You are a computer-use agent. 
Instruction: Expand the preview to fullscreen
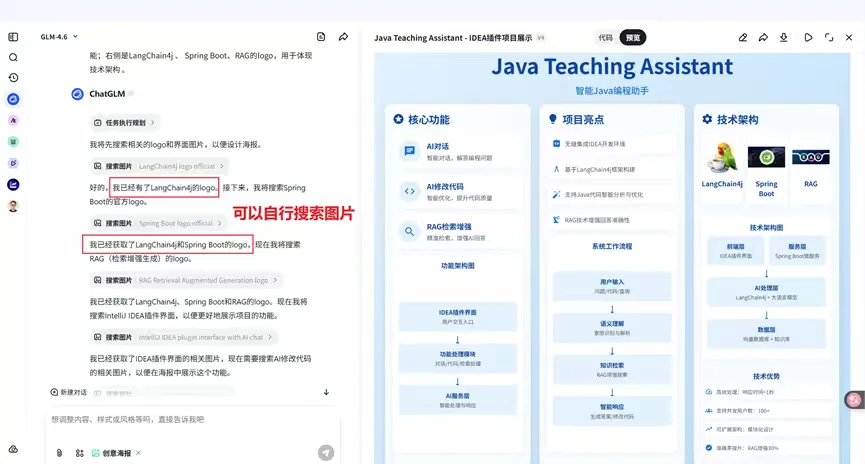[829, 38]
